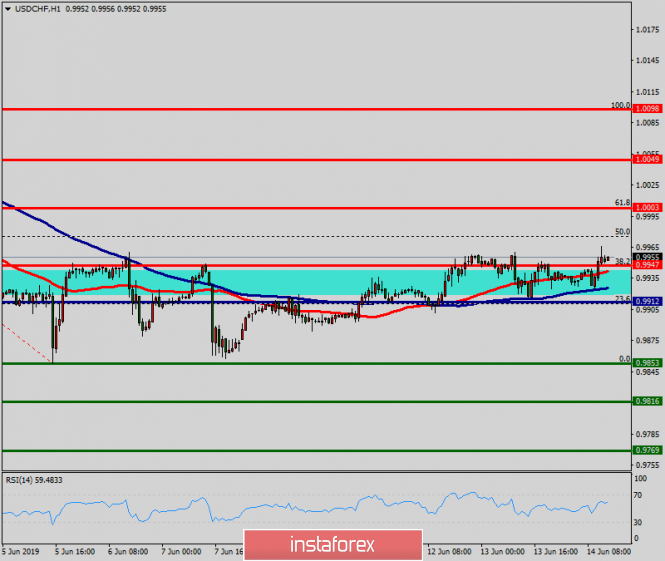Select the 1.0098 red price label
Viewport: 665px width, 561px height.
[x=647, y=108]
